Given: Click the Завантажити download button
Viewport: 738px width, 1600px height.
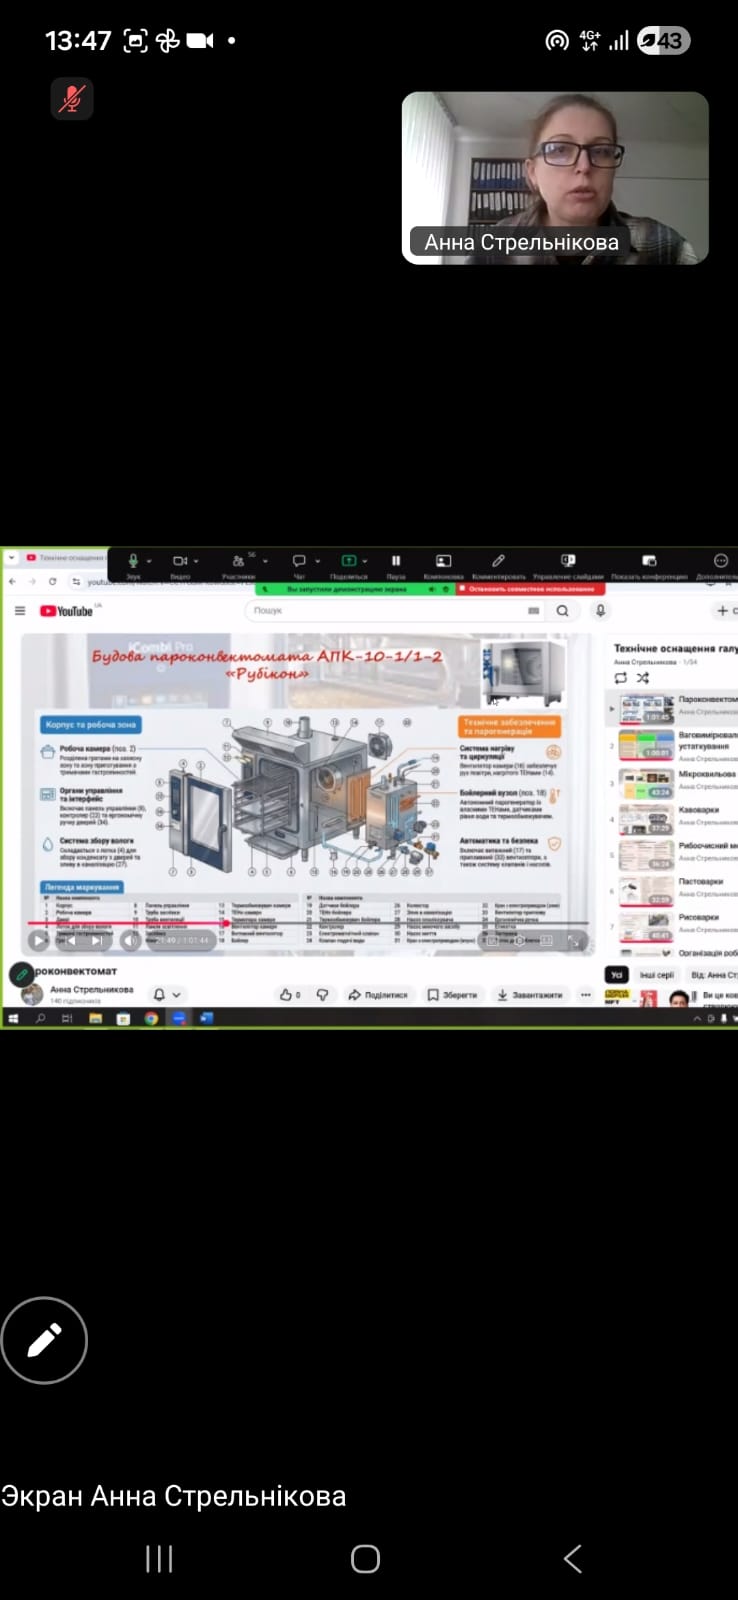Looking at the screenshot, I should tap(530, 995).
